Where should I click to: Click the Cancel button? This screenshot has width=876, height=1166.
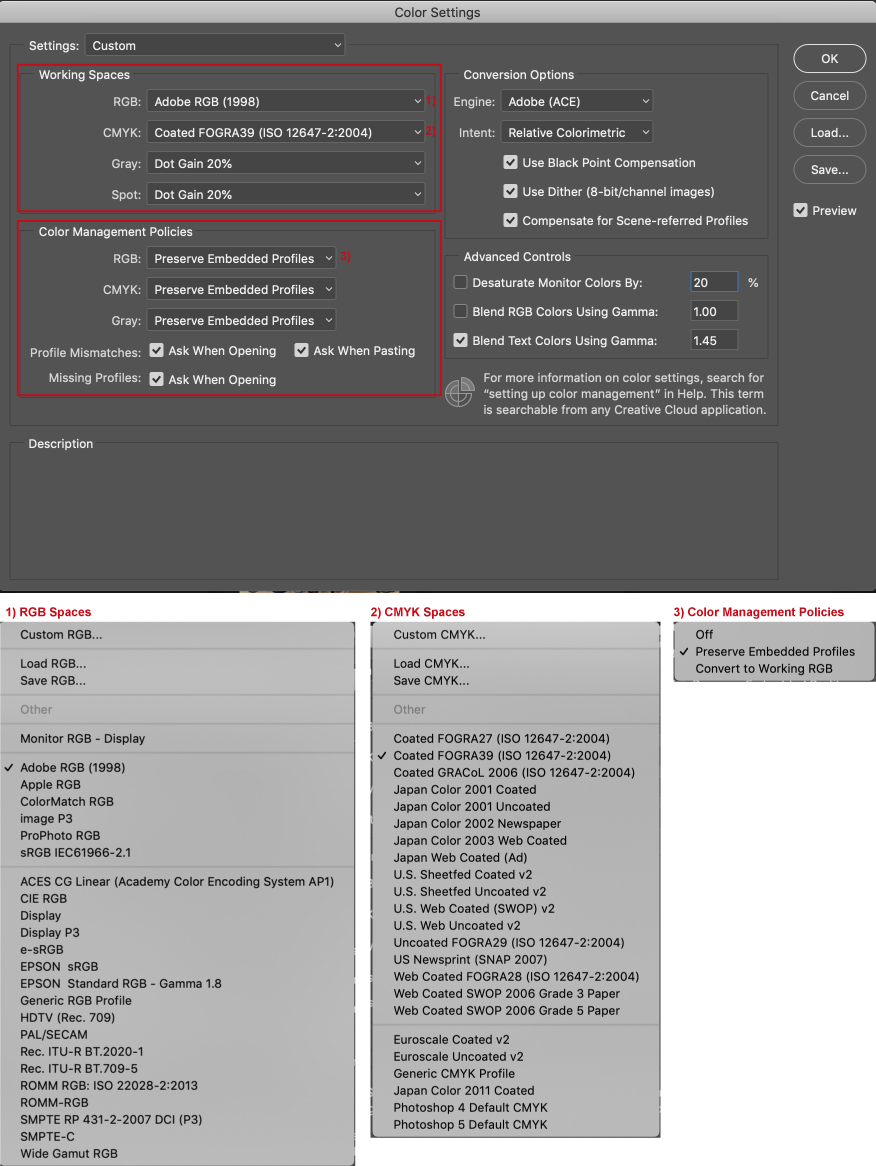[829, 96]
